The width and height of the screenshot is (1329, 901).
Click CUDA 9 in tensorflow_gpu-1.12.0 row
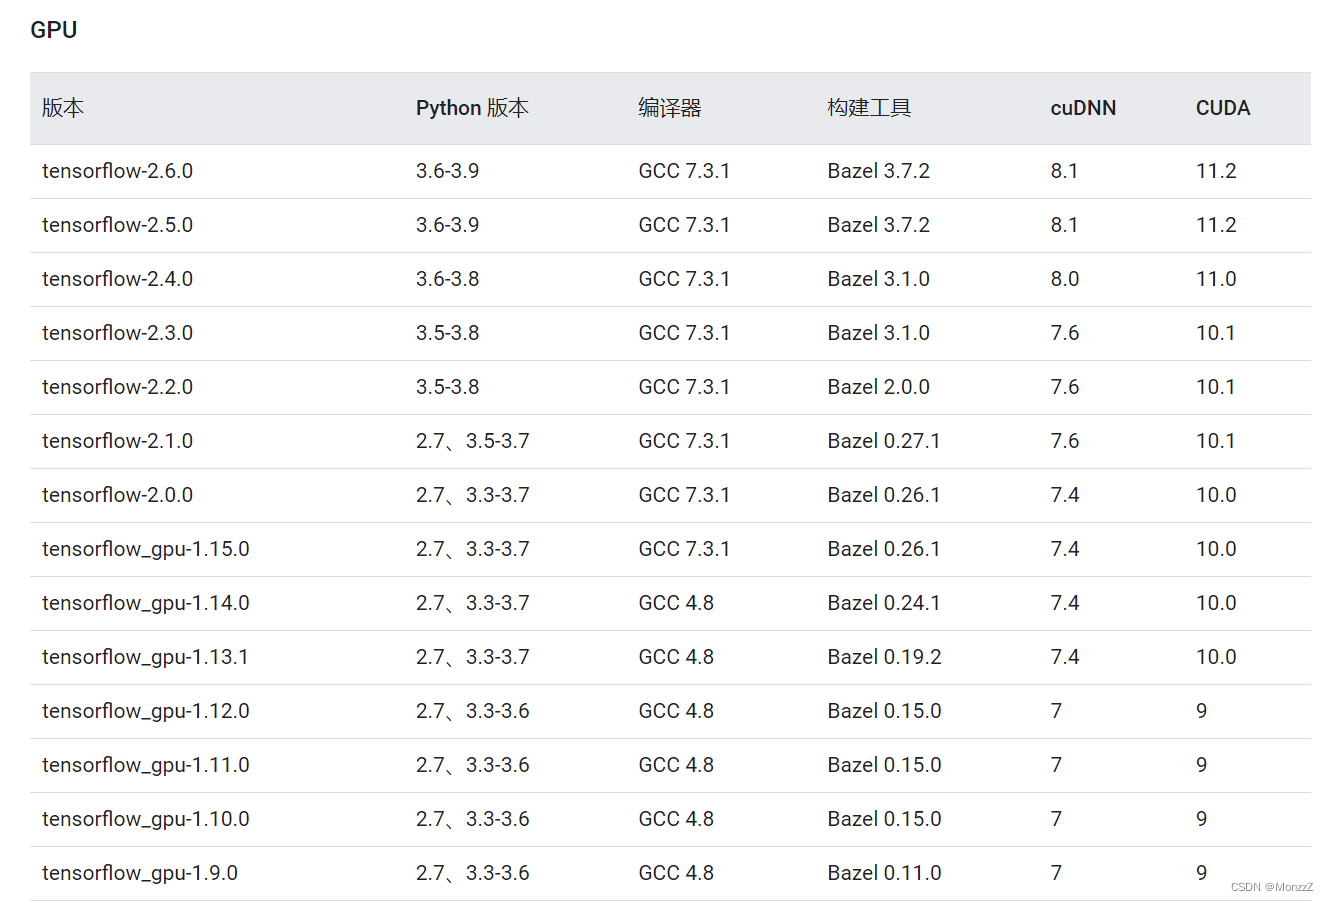coord(1202,711)
